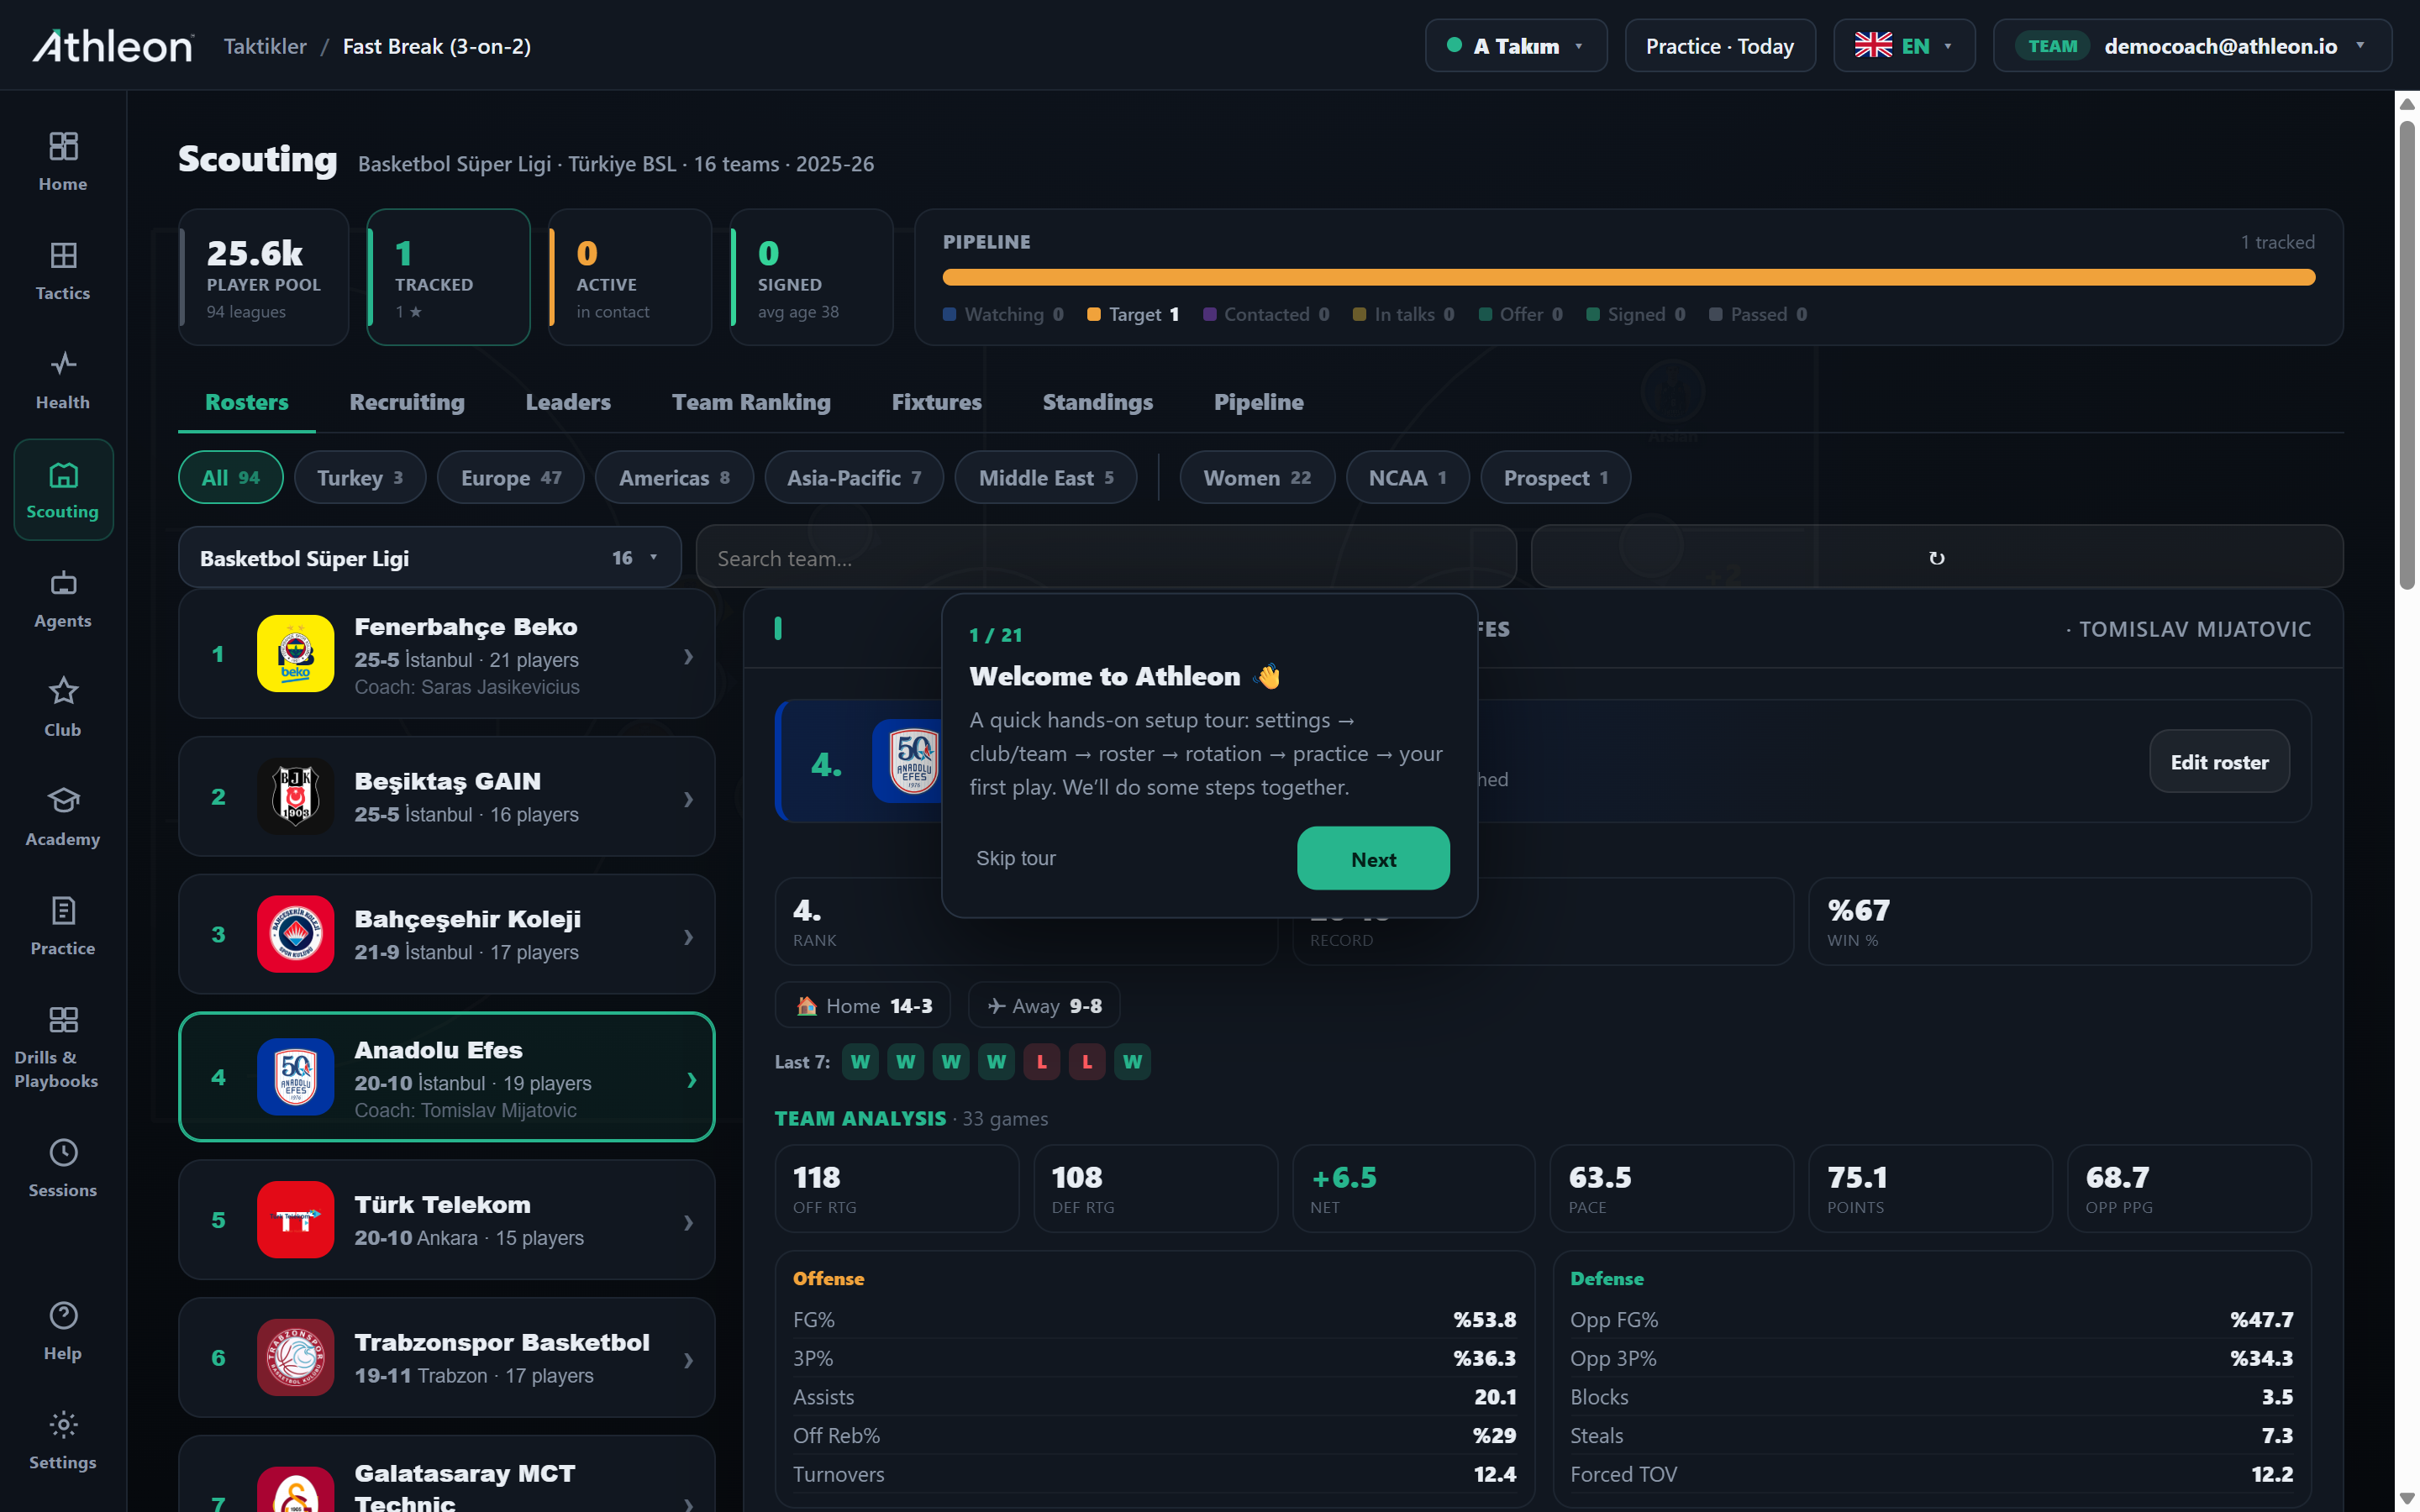Open the Basketbol Süper Ligi league dropdown
Viewport: 2420px width, 1512px height.
point(430,558)
